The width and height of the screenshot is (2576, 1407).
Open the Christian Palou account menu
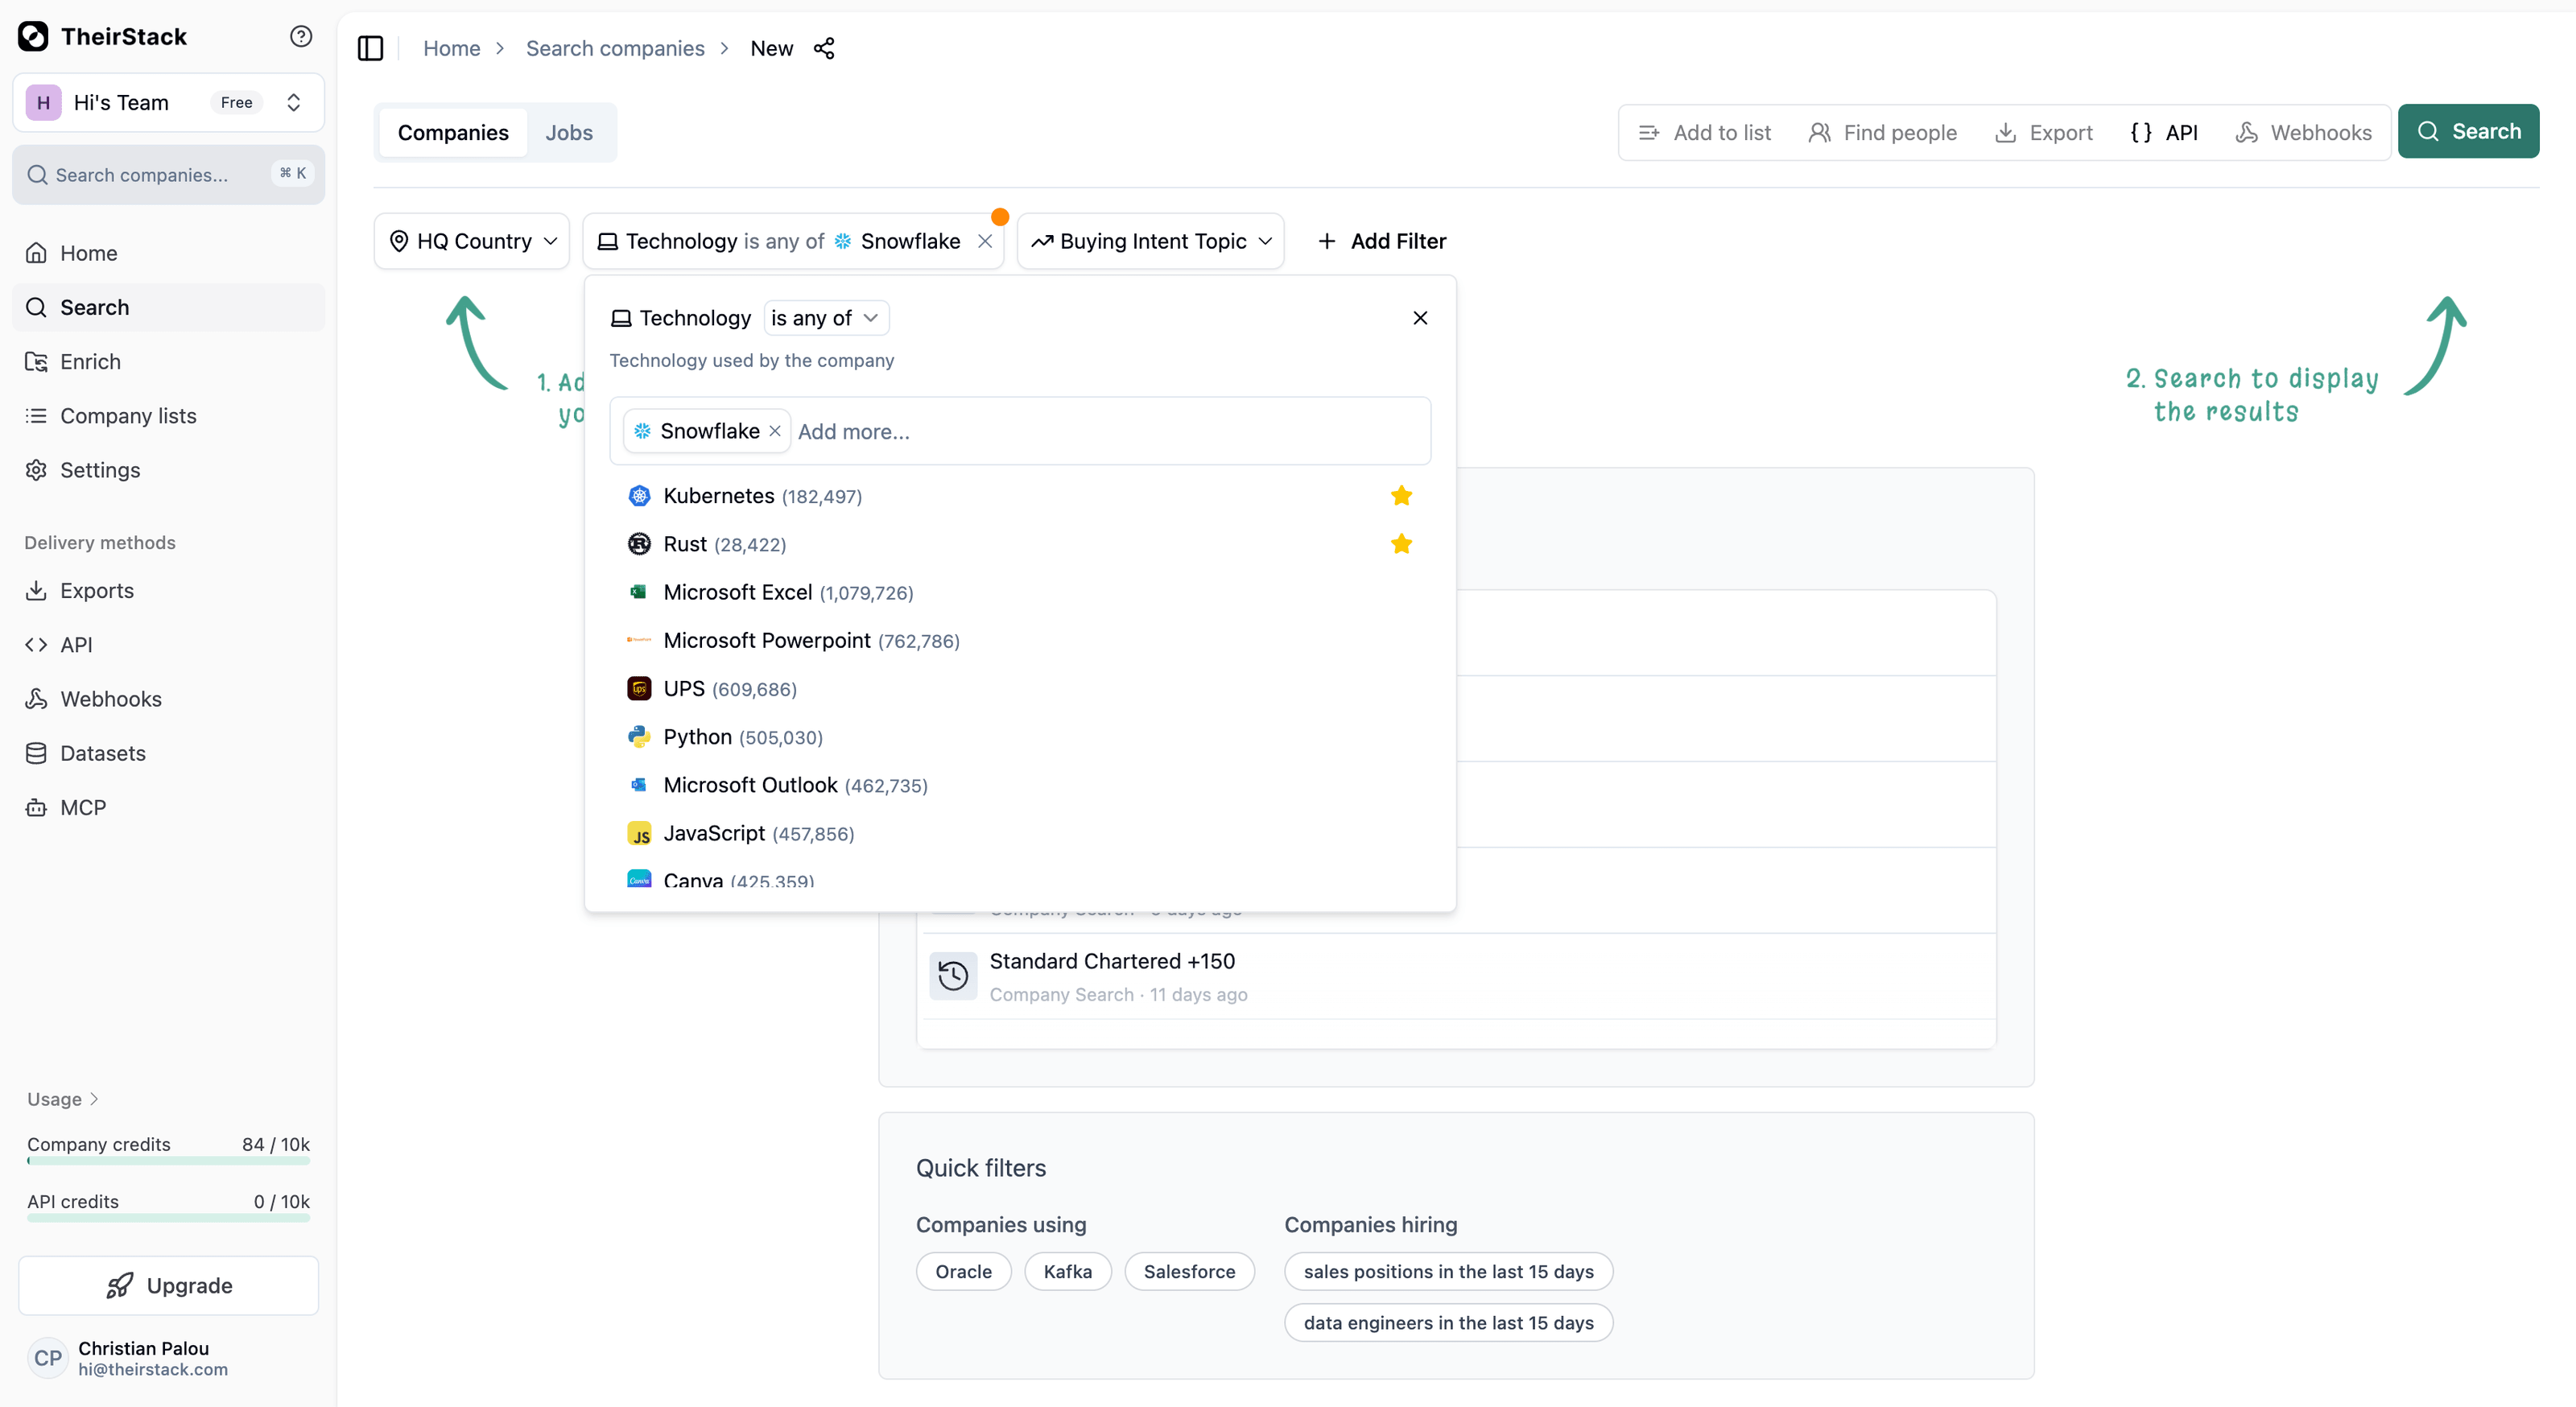point(168,1358)
